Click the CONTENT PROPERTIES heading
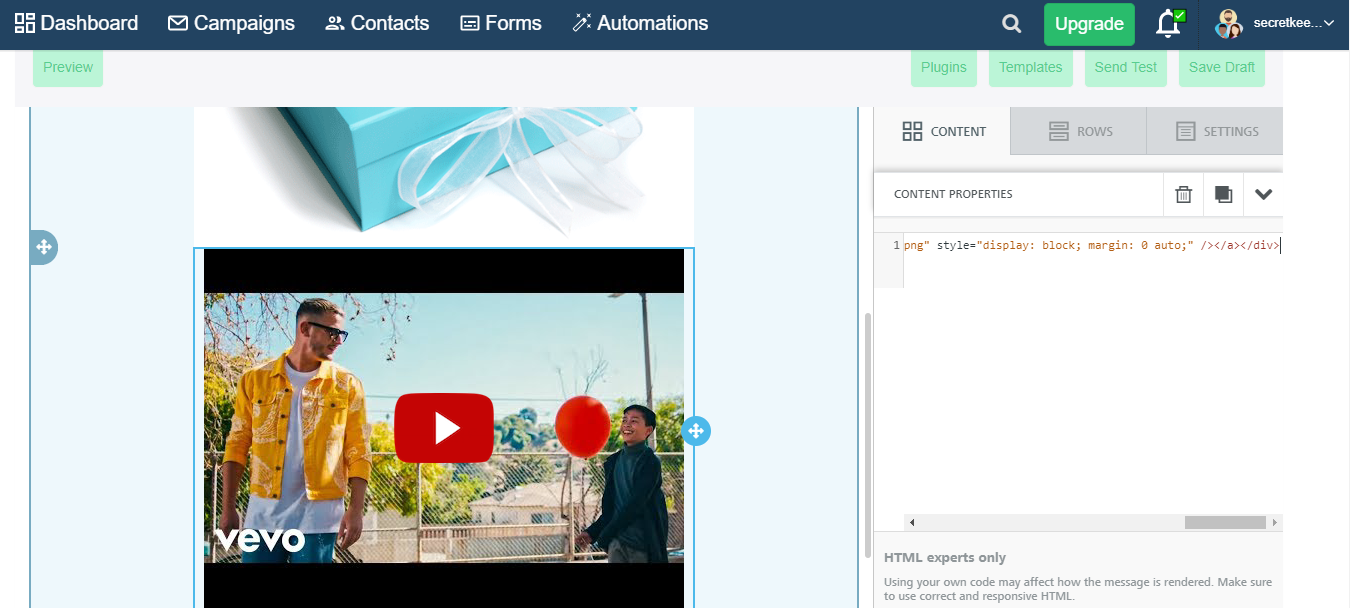This screenshot has width=1350, height=608. 953,194
